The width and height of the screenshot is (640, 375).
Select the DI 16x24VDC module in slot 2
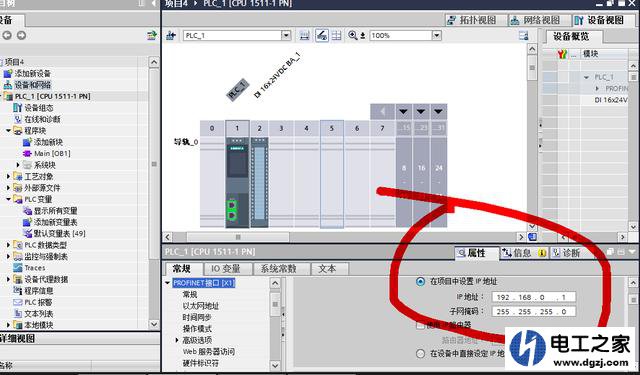point(259,182)
